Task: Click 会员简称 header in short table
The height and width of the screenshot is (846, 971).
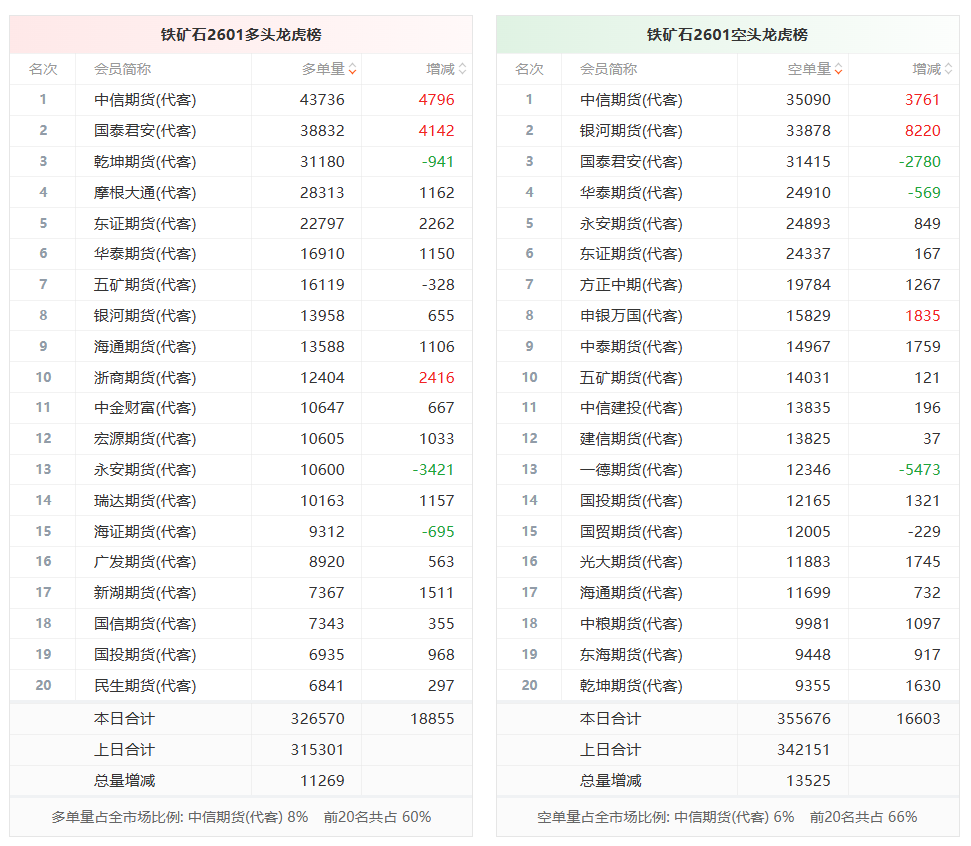Action: (x=609, y=69)
